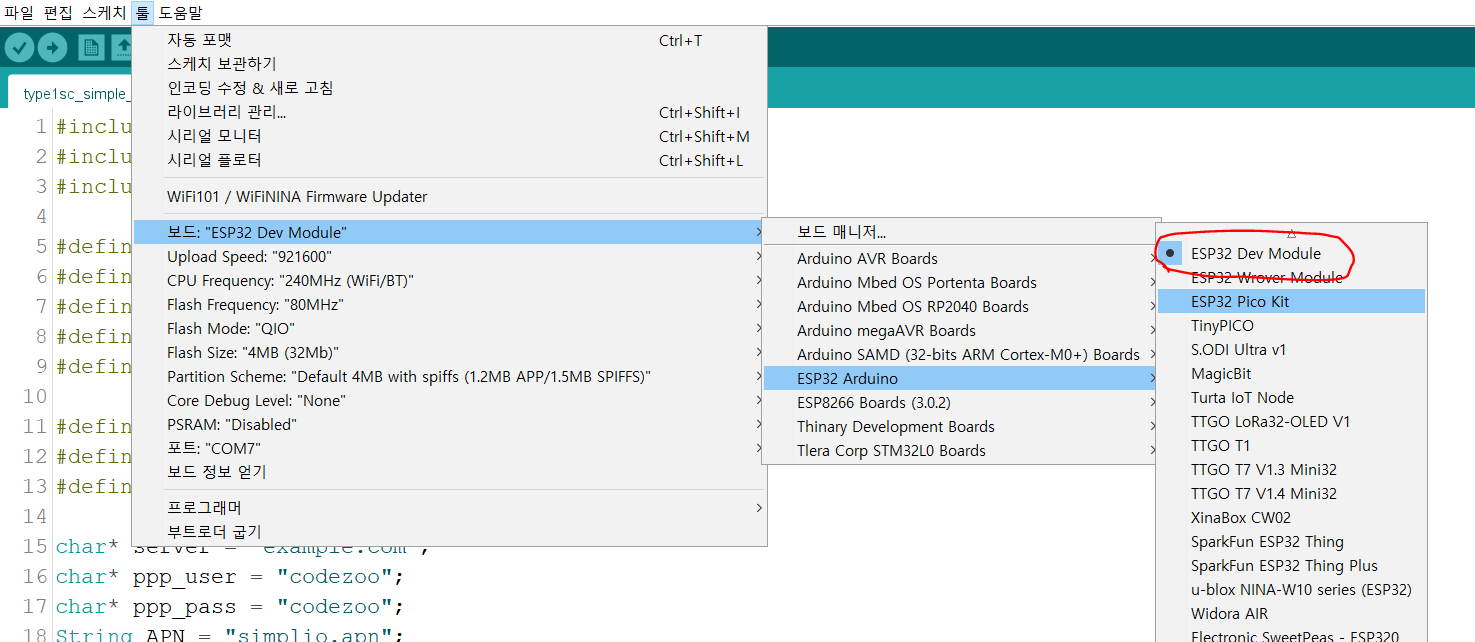Image resolution: width=1475 pixels, height=642 pixels.
Task: Open 시리얼 플로터
Action: 449,160
